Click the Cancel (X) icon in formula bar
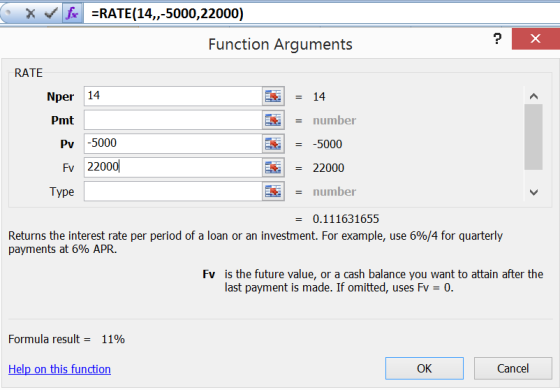Screen dimensions: 560x390 tap(31, 14)
